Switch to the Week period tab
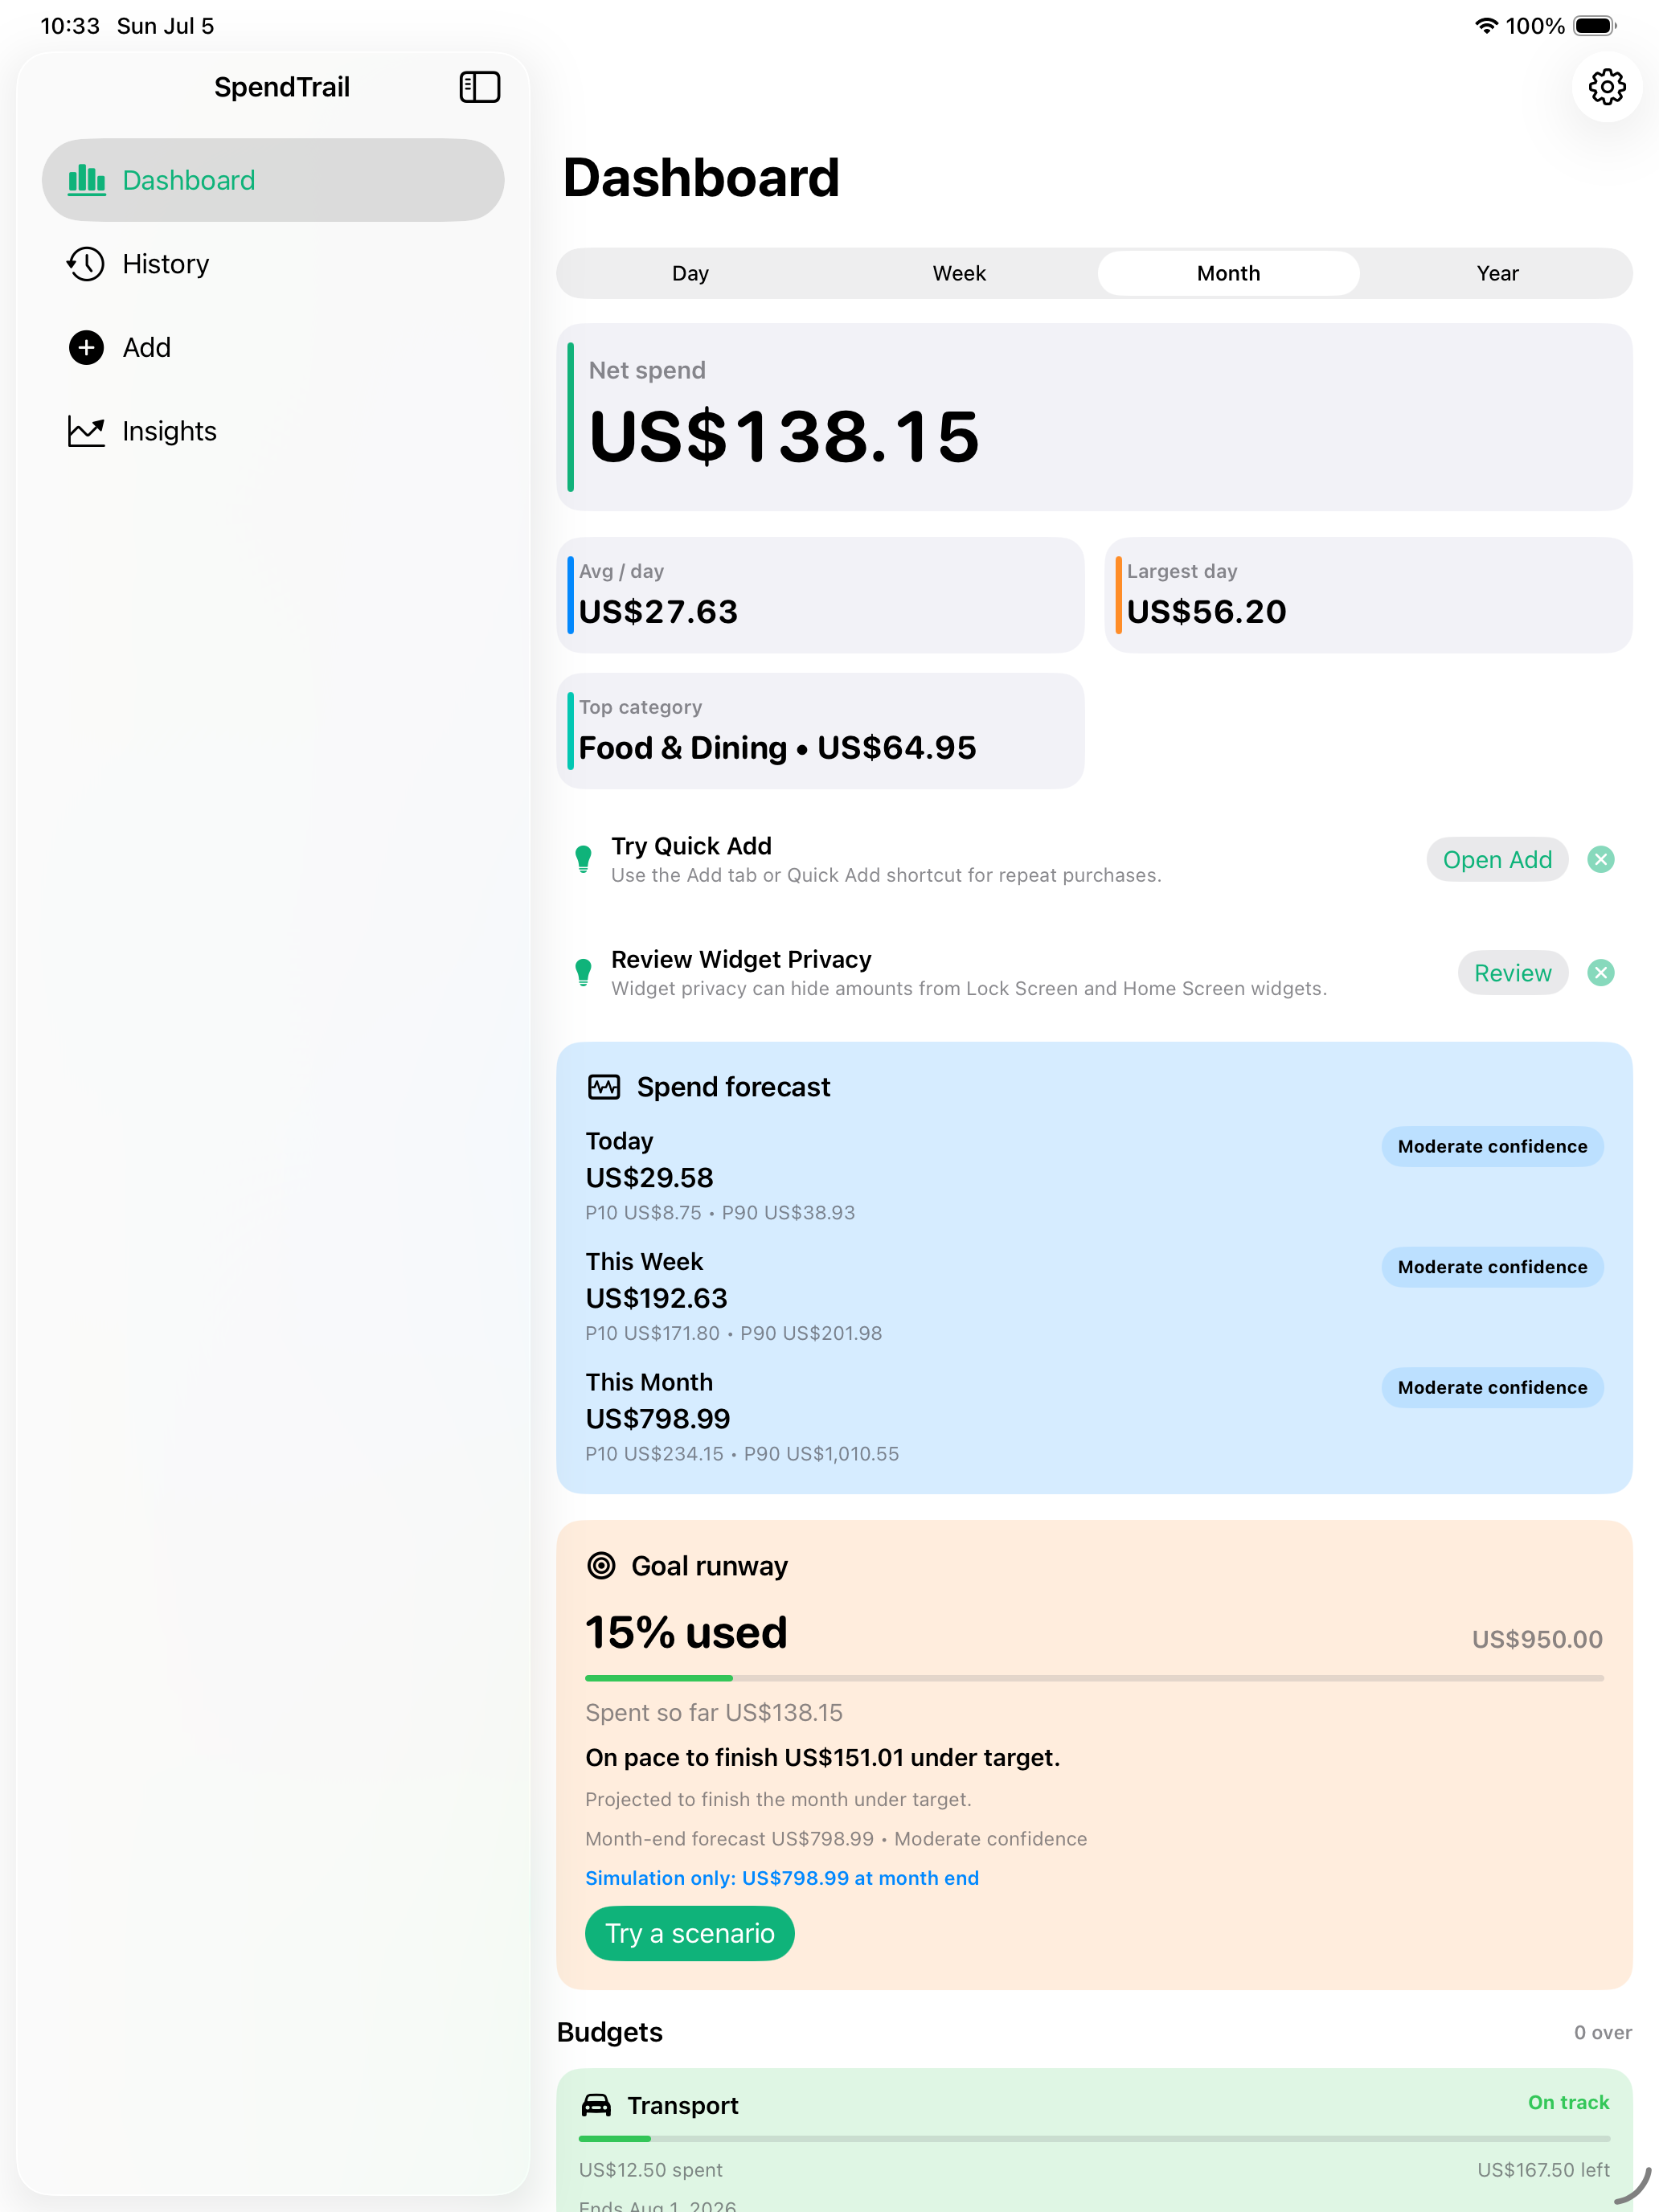 point(960,273)
